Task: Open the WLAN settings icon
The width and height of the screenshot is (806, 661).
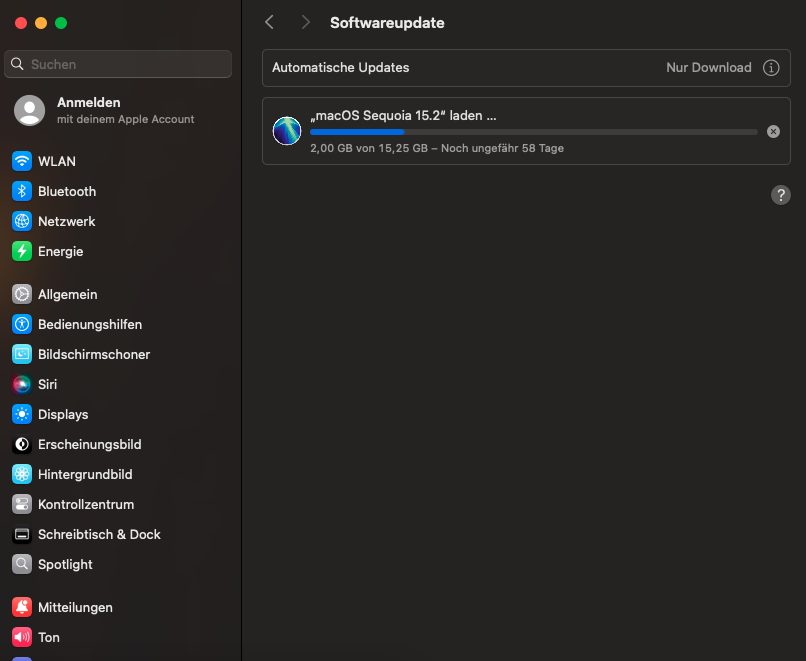Action: pyautogui.click(x=22, y=161)
